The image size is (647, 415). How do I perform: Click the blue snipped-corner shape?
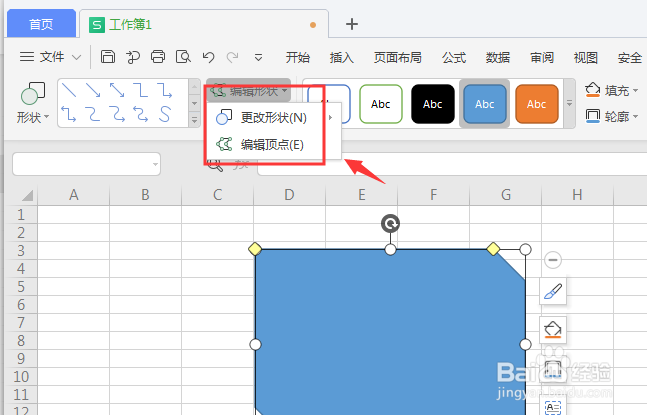(390, 332)
